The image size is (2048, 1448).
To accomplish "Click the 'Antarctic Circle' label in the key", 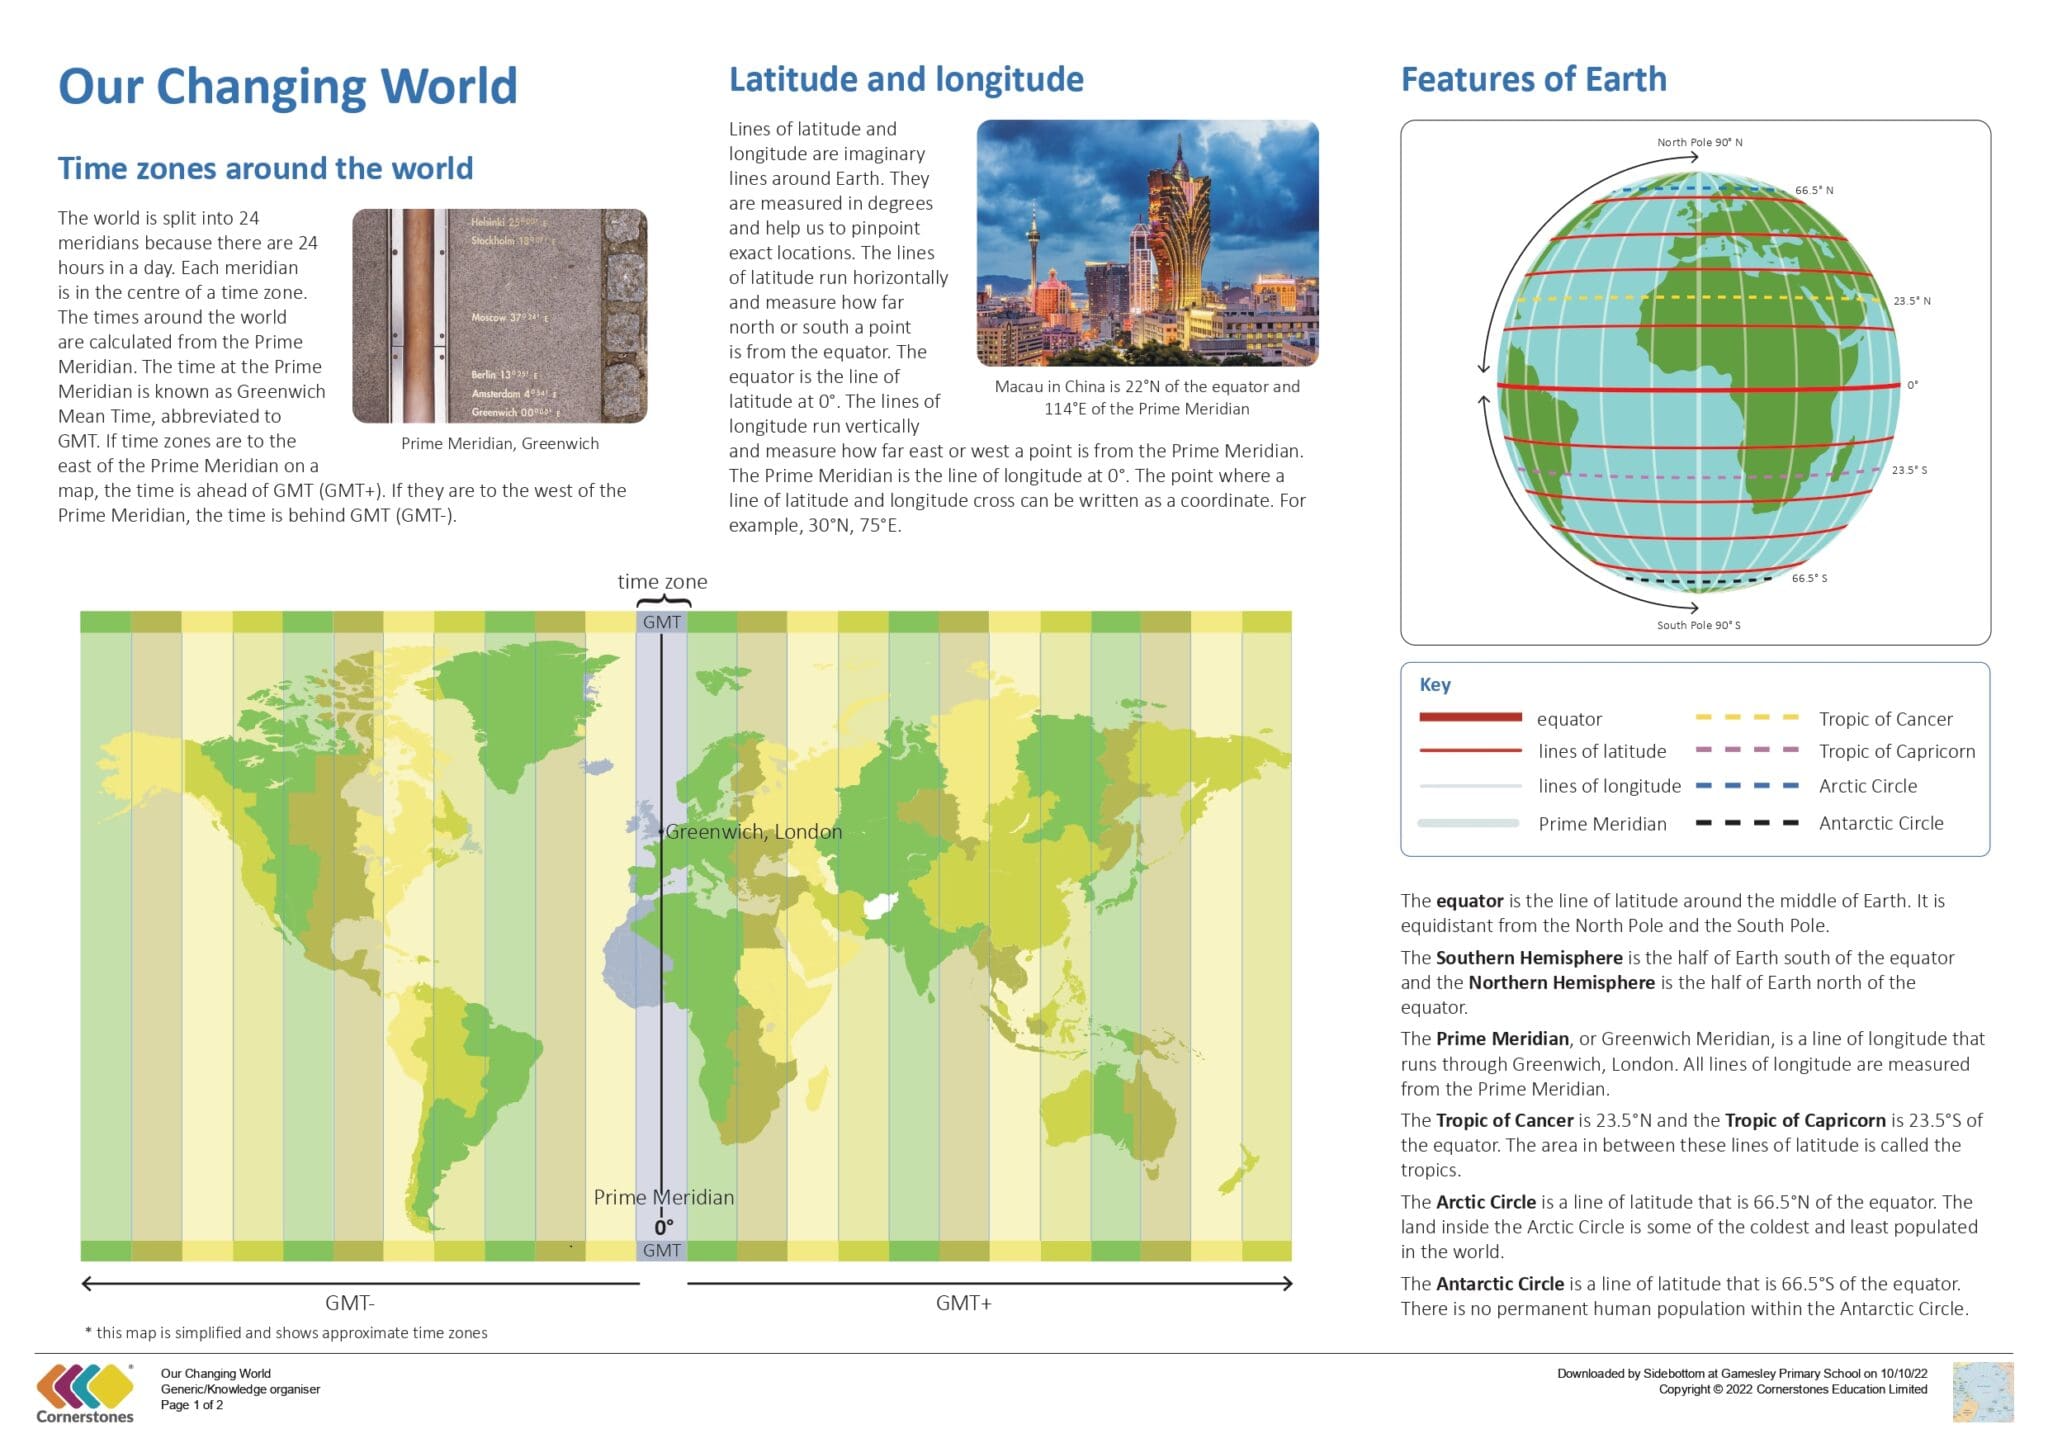I will [x=1881, y=823].
